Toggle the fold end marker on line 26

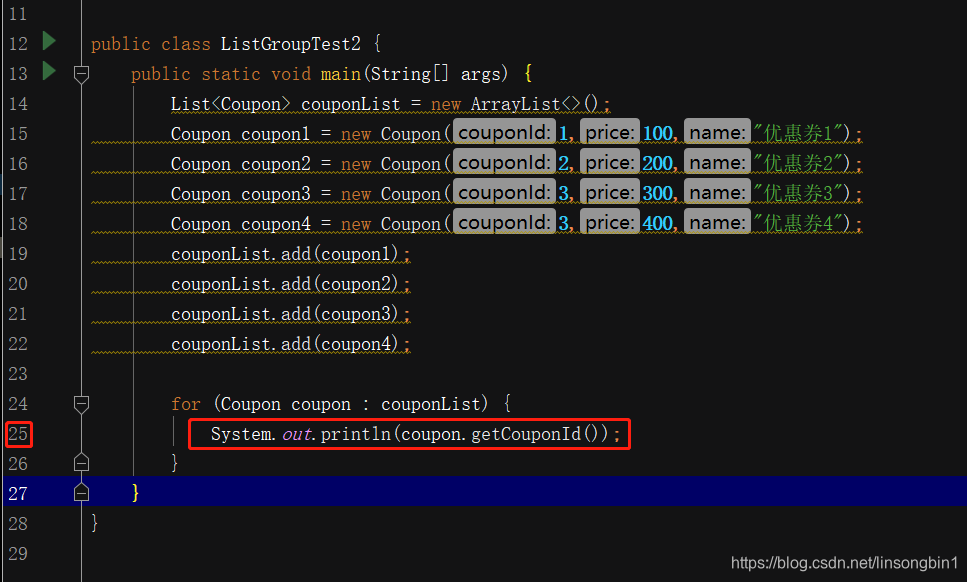pos(81,462)
